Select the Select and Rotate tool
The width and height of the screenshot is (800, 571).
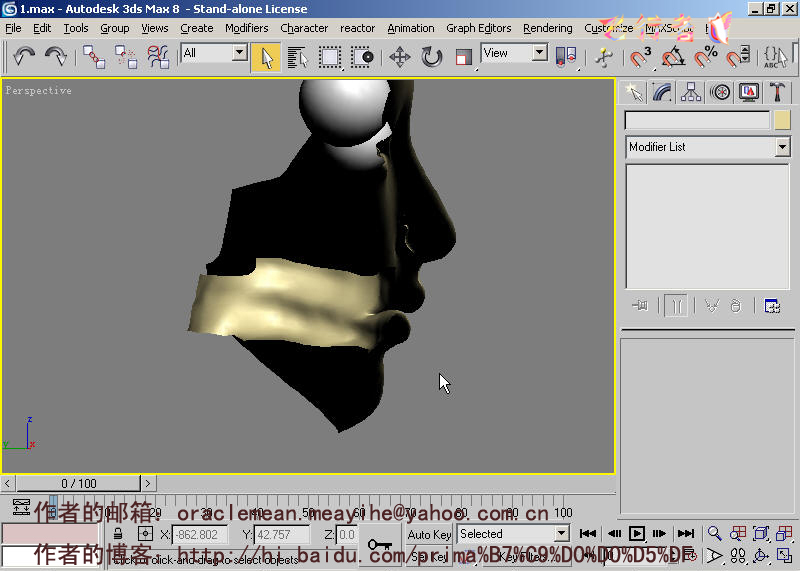pyautogui.click(x=432, y=57)
